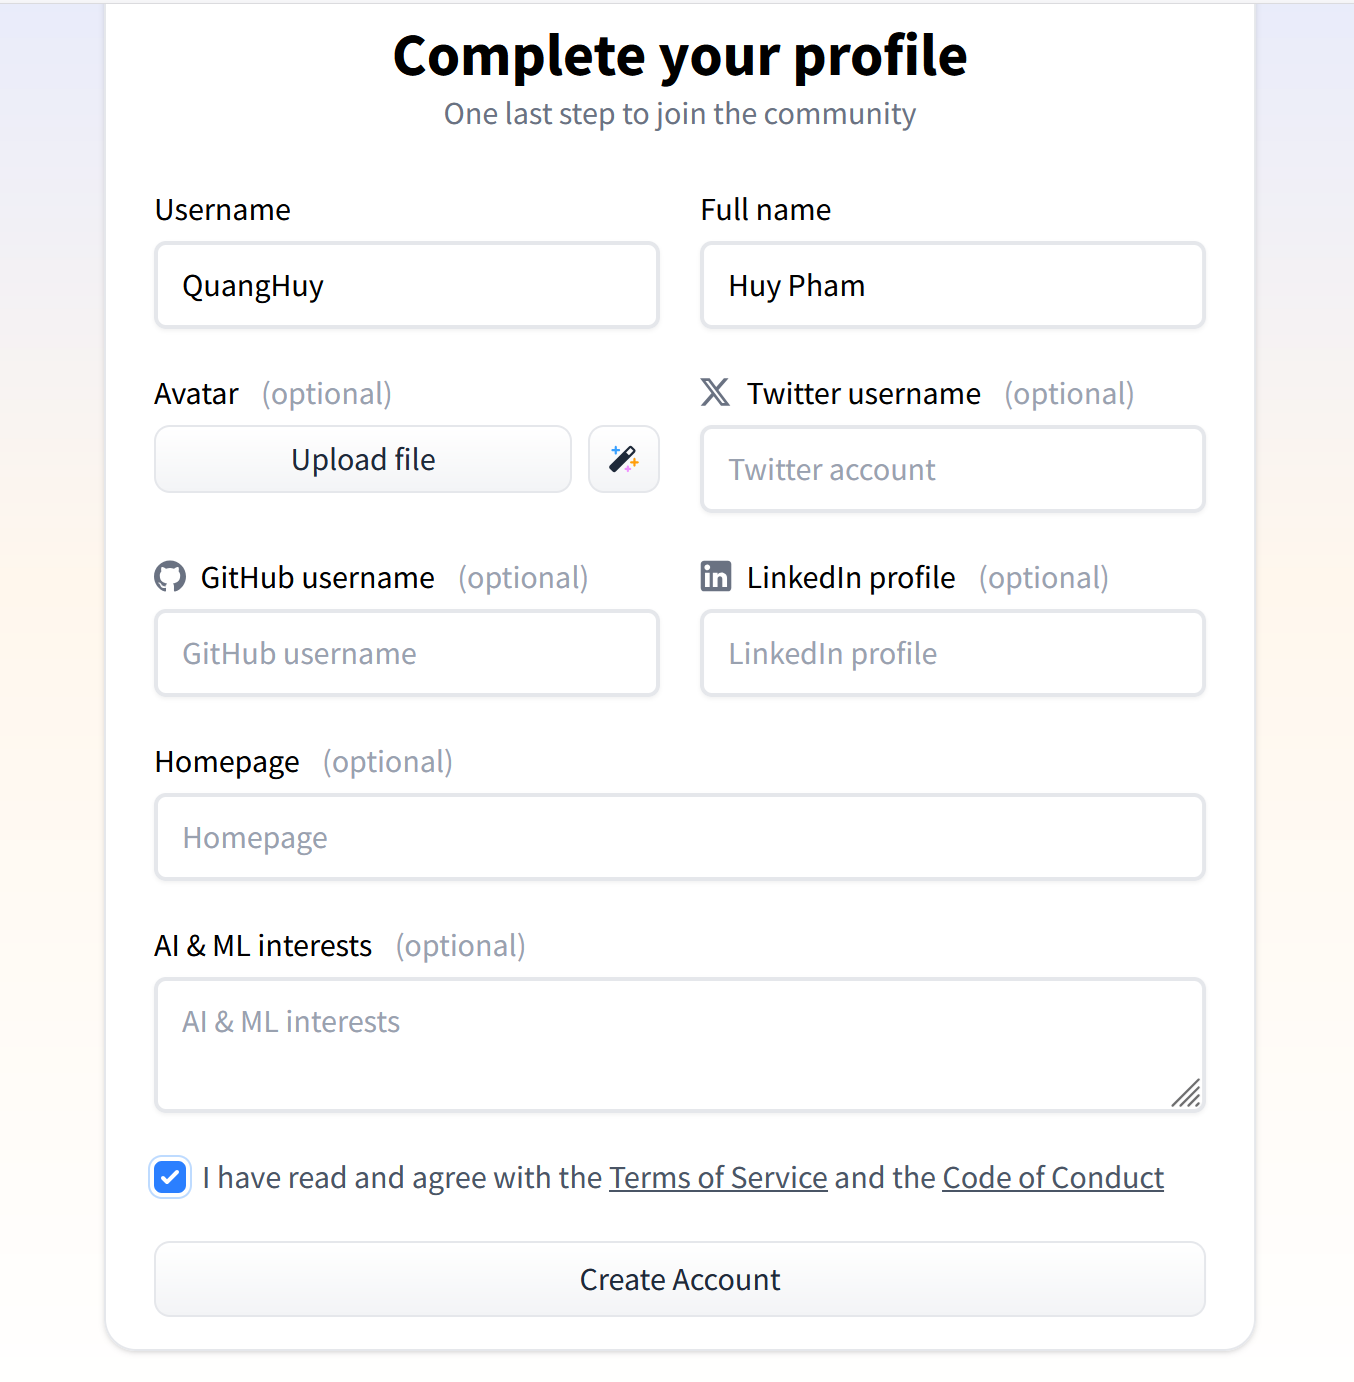
Task: Select the GitHub username input field
Action: pyautogui.click(x=407, y=653)
